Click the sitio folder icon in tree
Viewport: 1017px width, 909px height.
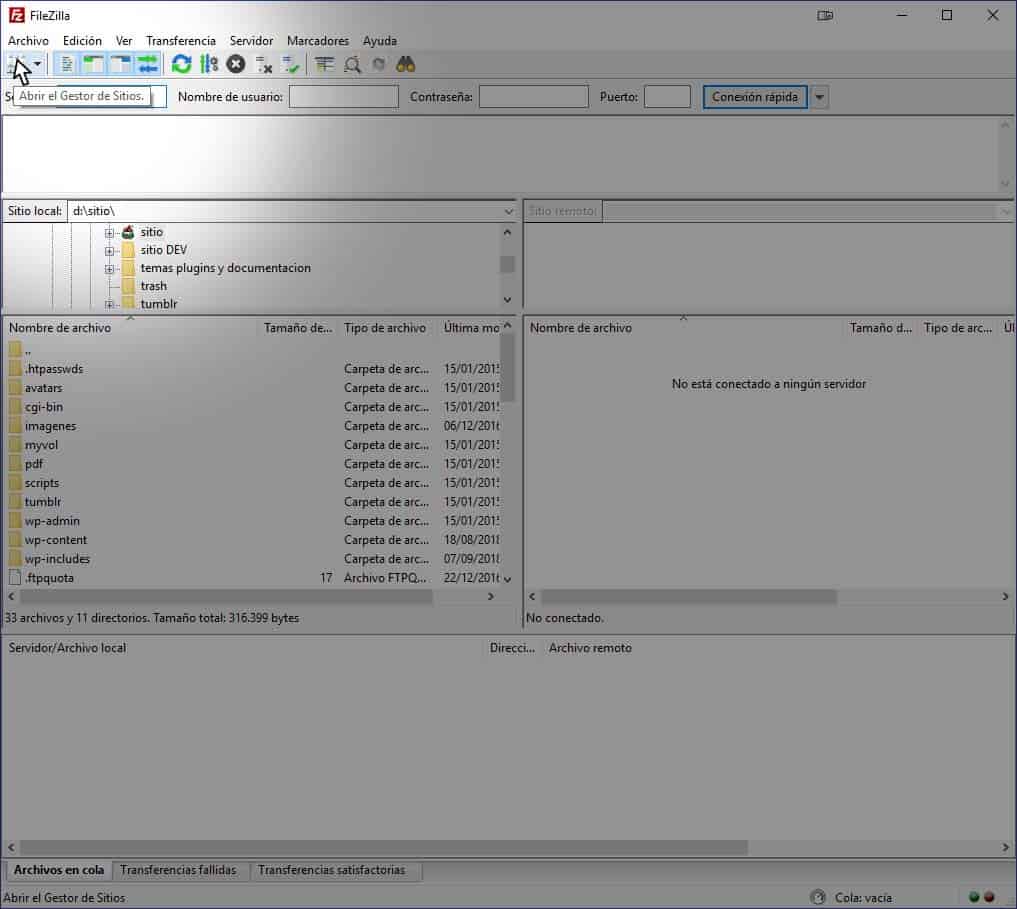[128, 232]
